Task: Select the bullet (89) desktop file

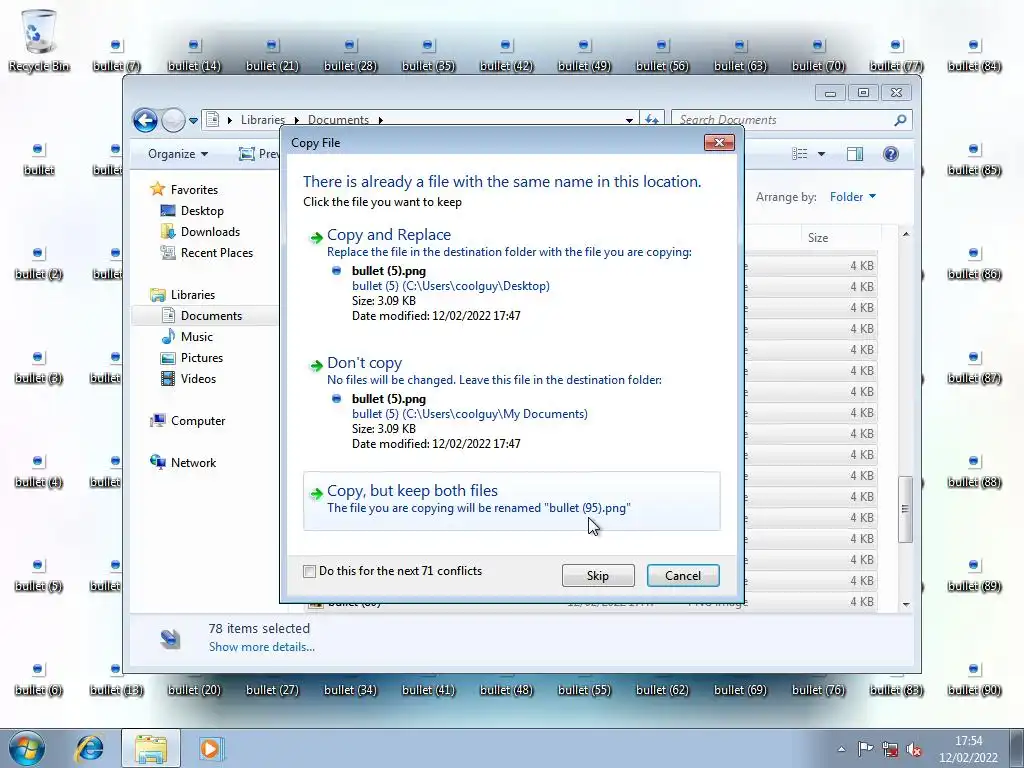Action: [974, 575]
